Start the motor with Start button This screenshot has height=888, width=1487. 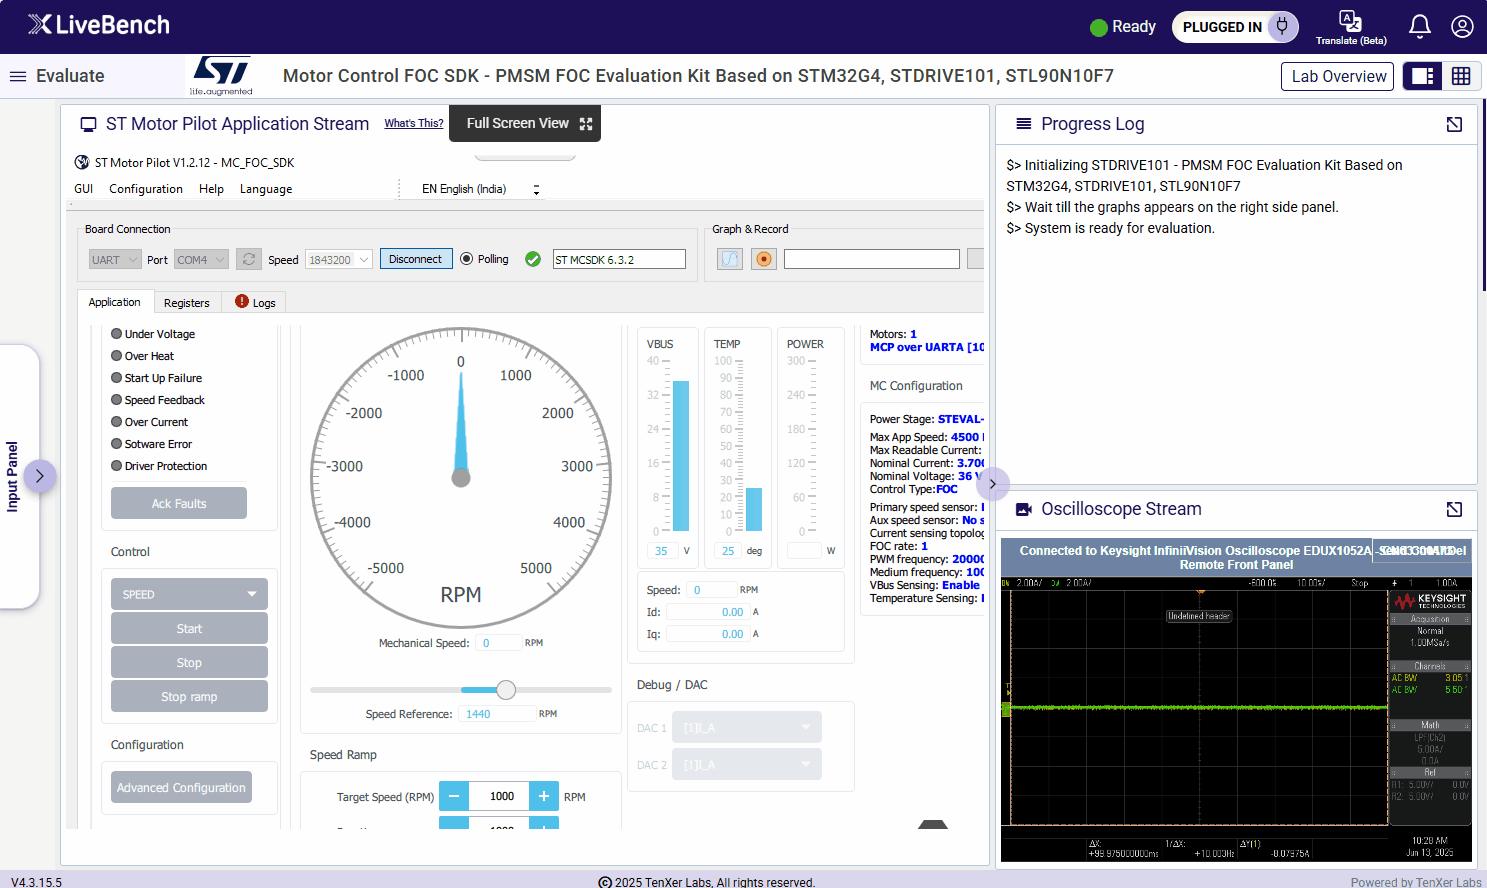[189, 628]
